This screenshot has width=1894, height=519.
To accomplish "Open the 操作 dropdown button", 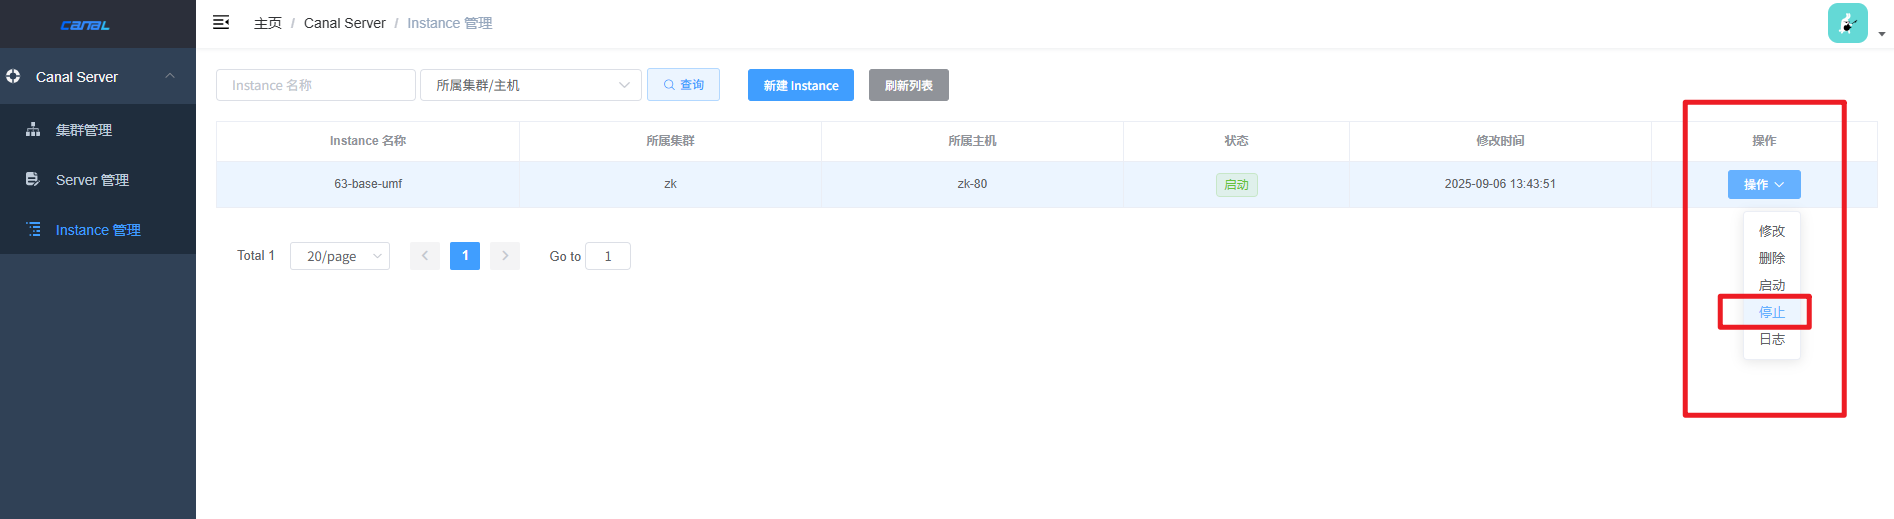I will [x=1764, y=184].
